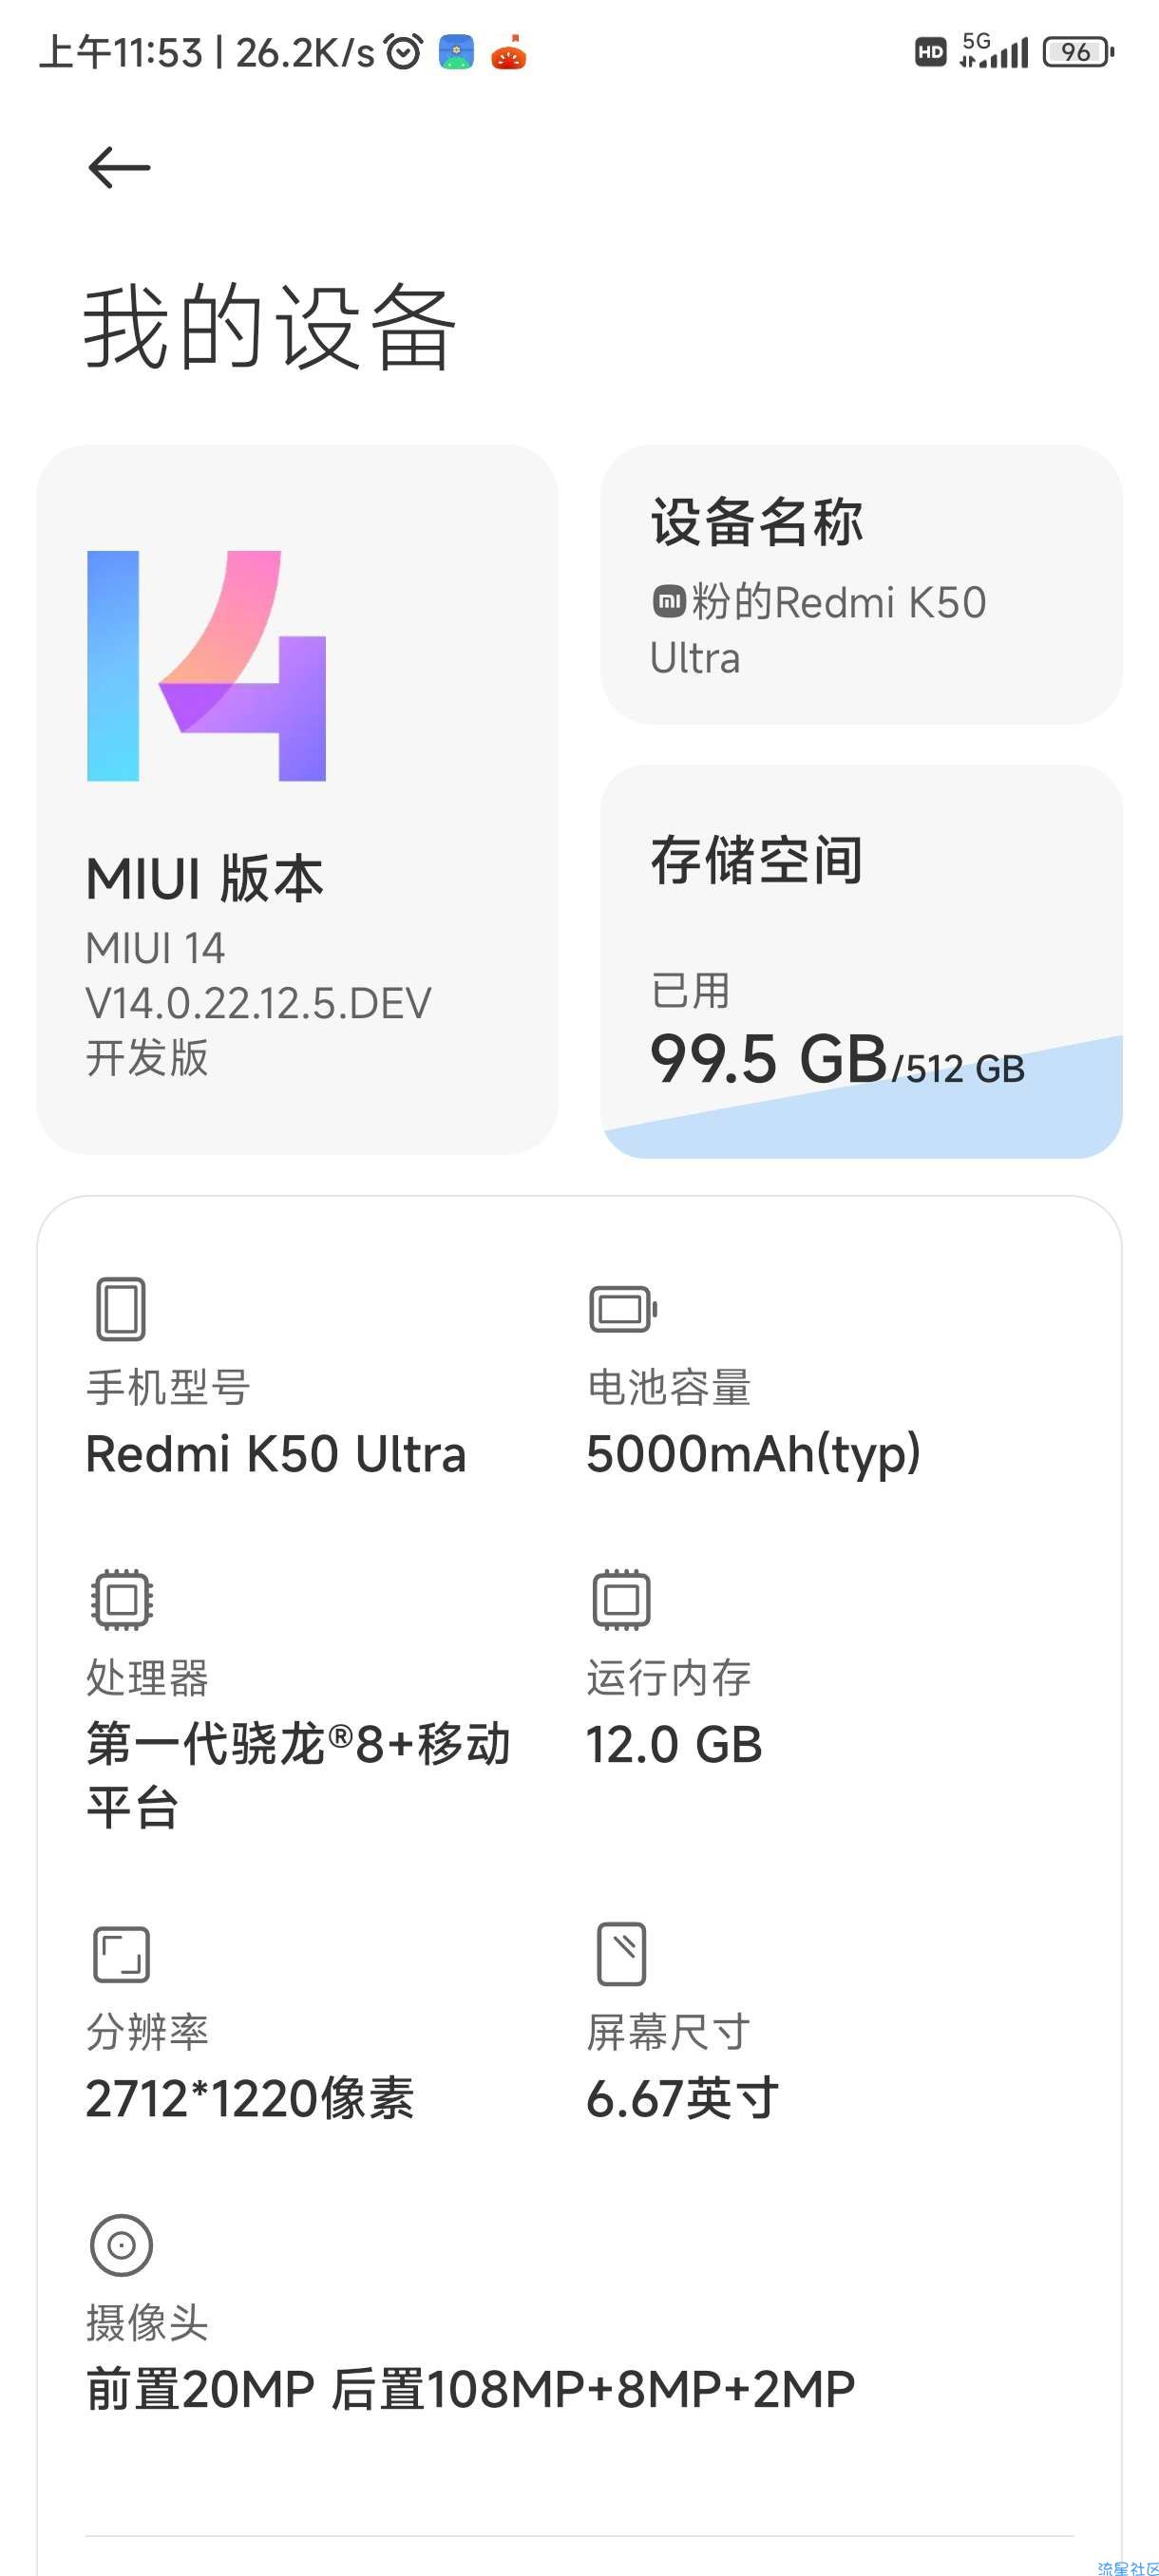This screenshot has height=2576, width=1159.
Task: Tap the phone model icon
Action: coord(121,1308)
